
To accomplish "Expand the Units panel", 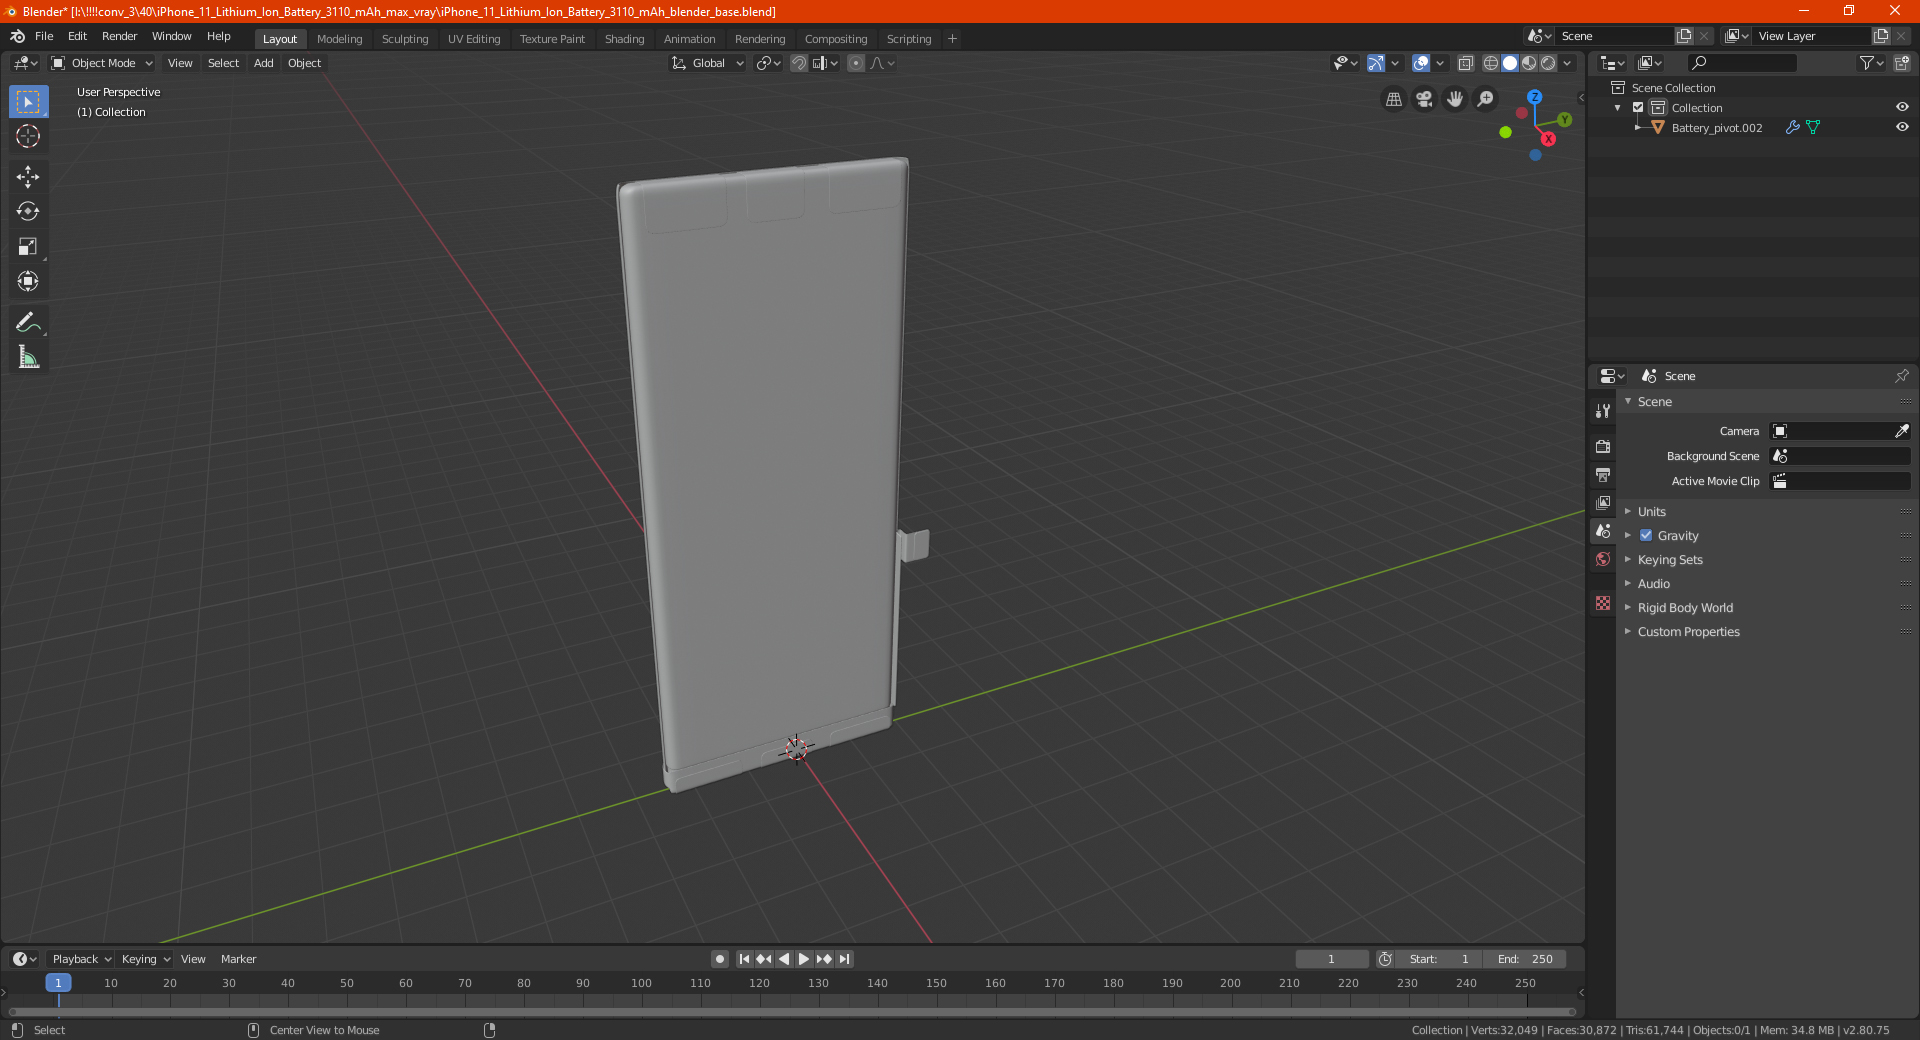I will point(1651,511).
